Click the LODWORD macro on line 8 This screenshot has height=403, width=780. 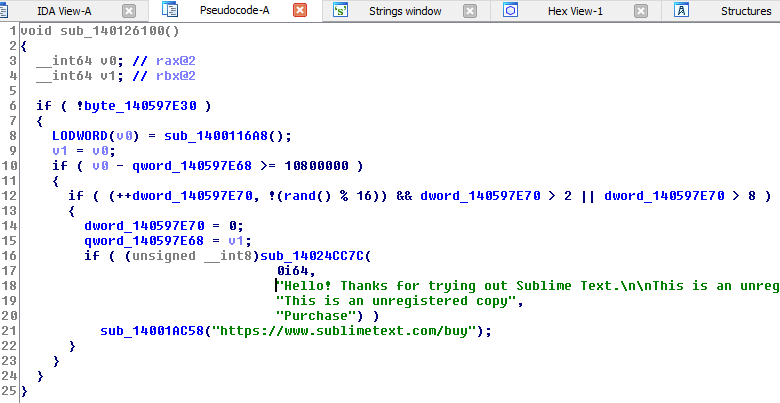pos(80,136)
